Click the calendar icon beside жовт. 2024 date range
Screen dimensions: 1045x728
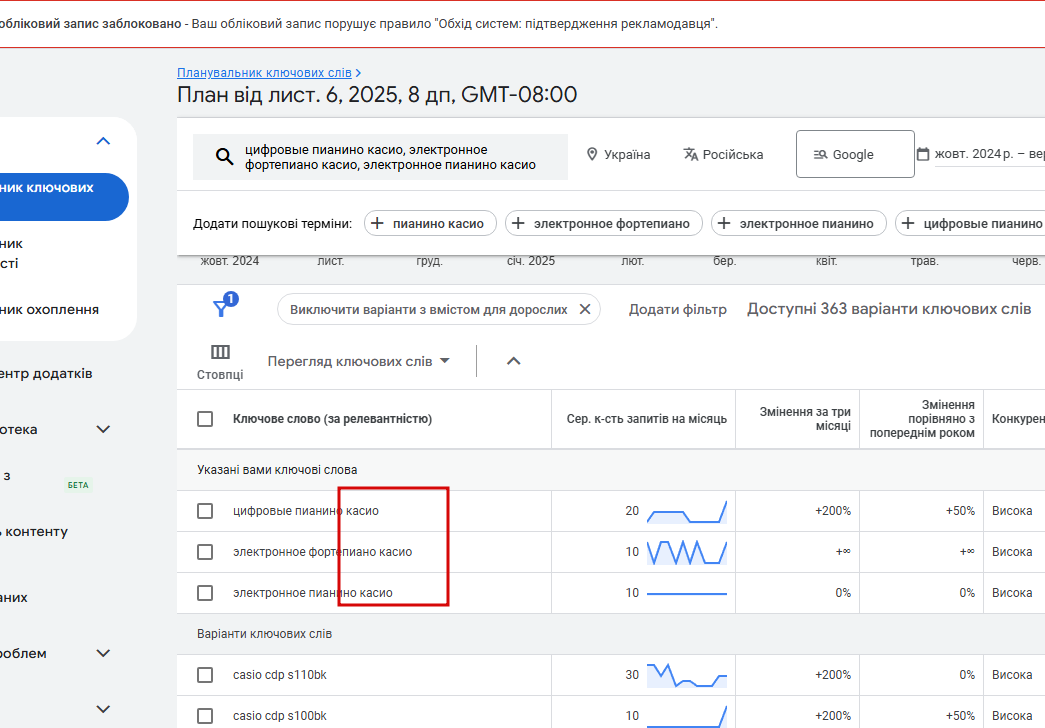click(x=923, y=154)
